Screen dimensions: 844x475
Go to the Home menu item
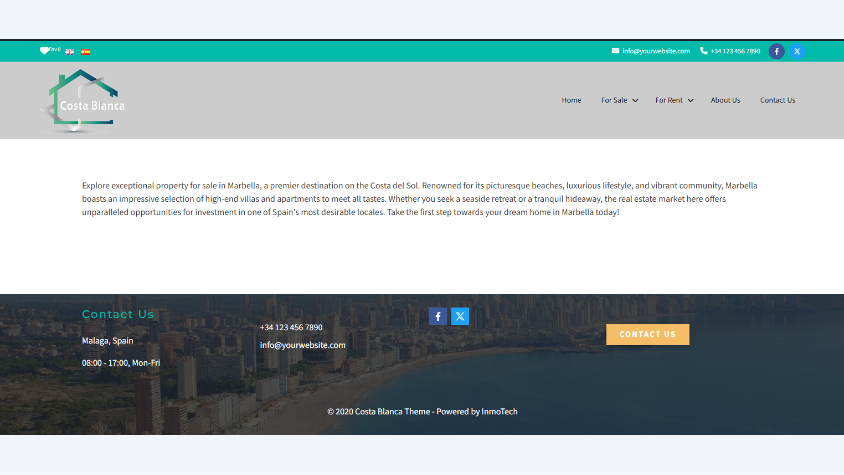tap(571, 100)
